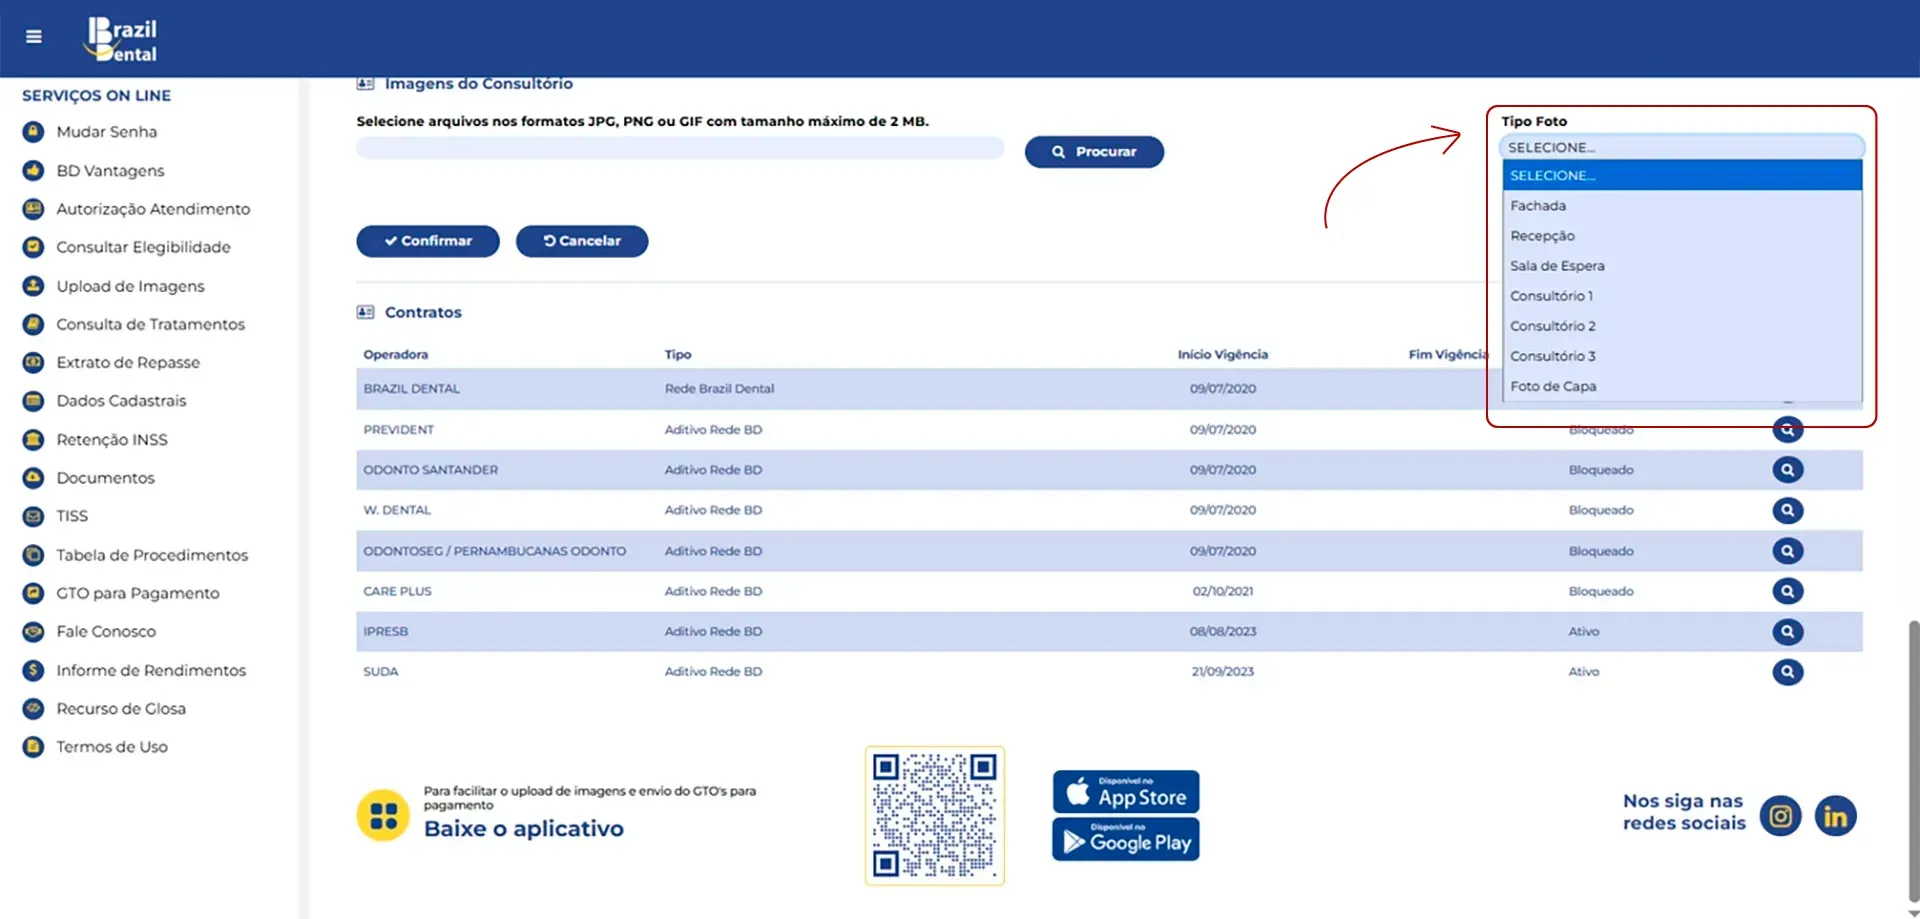
Task: Choose Sala de Espera option
Action: tap(1557, 266)
